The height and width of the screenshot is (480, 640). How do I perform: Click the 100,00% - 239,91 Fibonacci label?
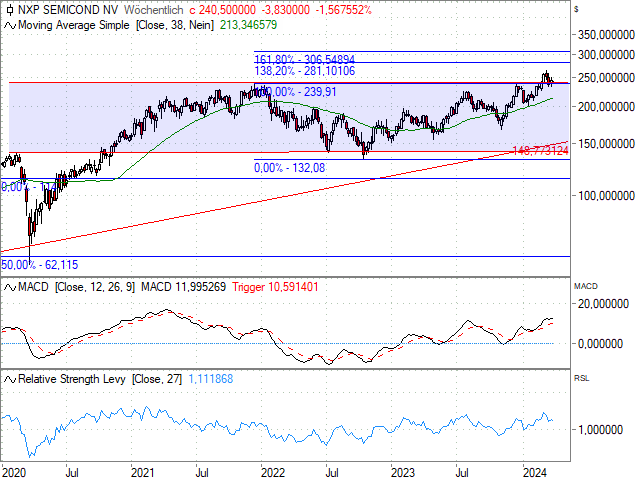[296, 92]
